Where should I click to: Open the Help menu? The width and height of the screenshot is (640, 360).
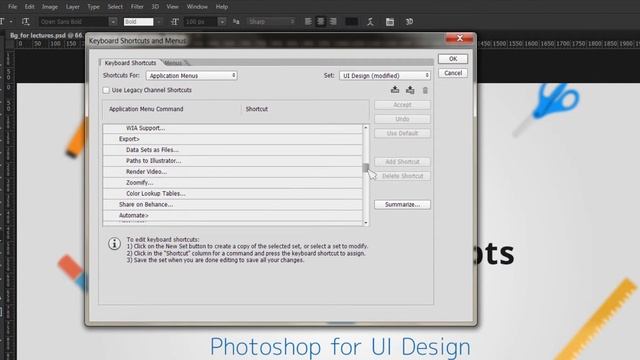click(222, 7)
